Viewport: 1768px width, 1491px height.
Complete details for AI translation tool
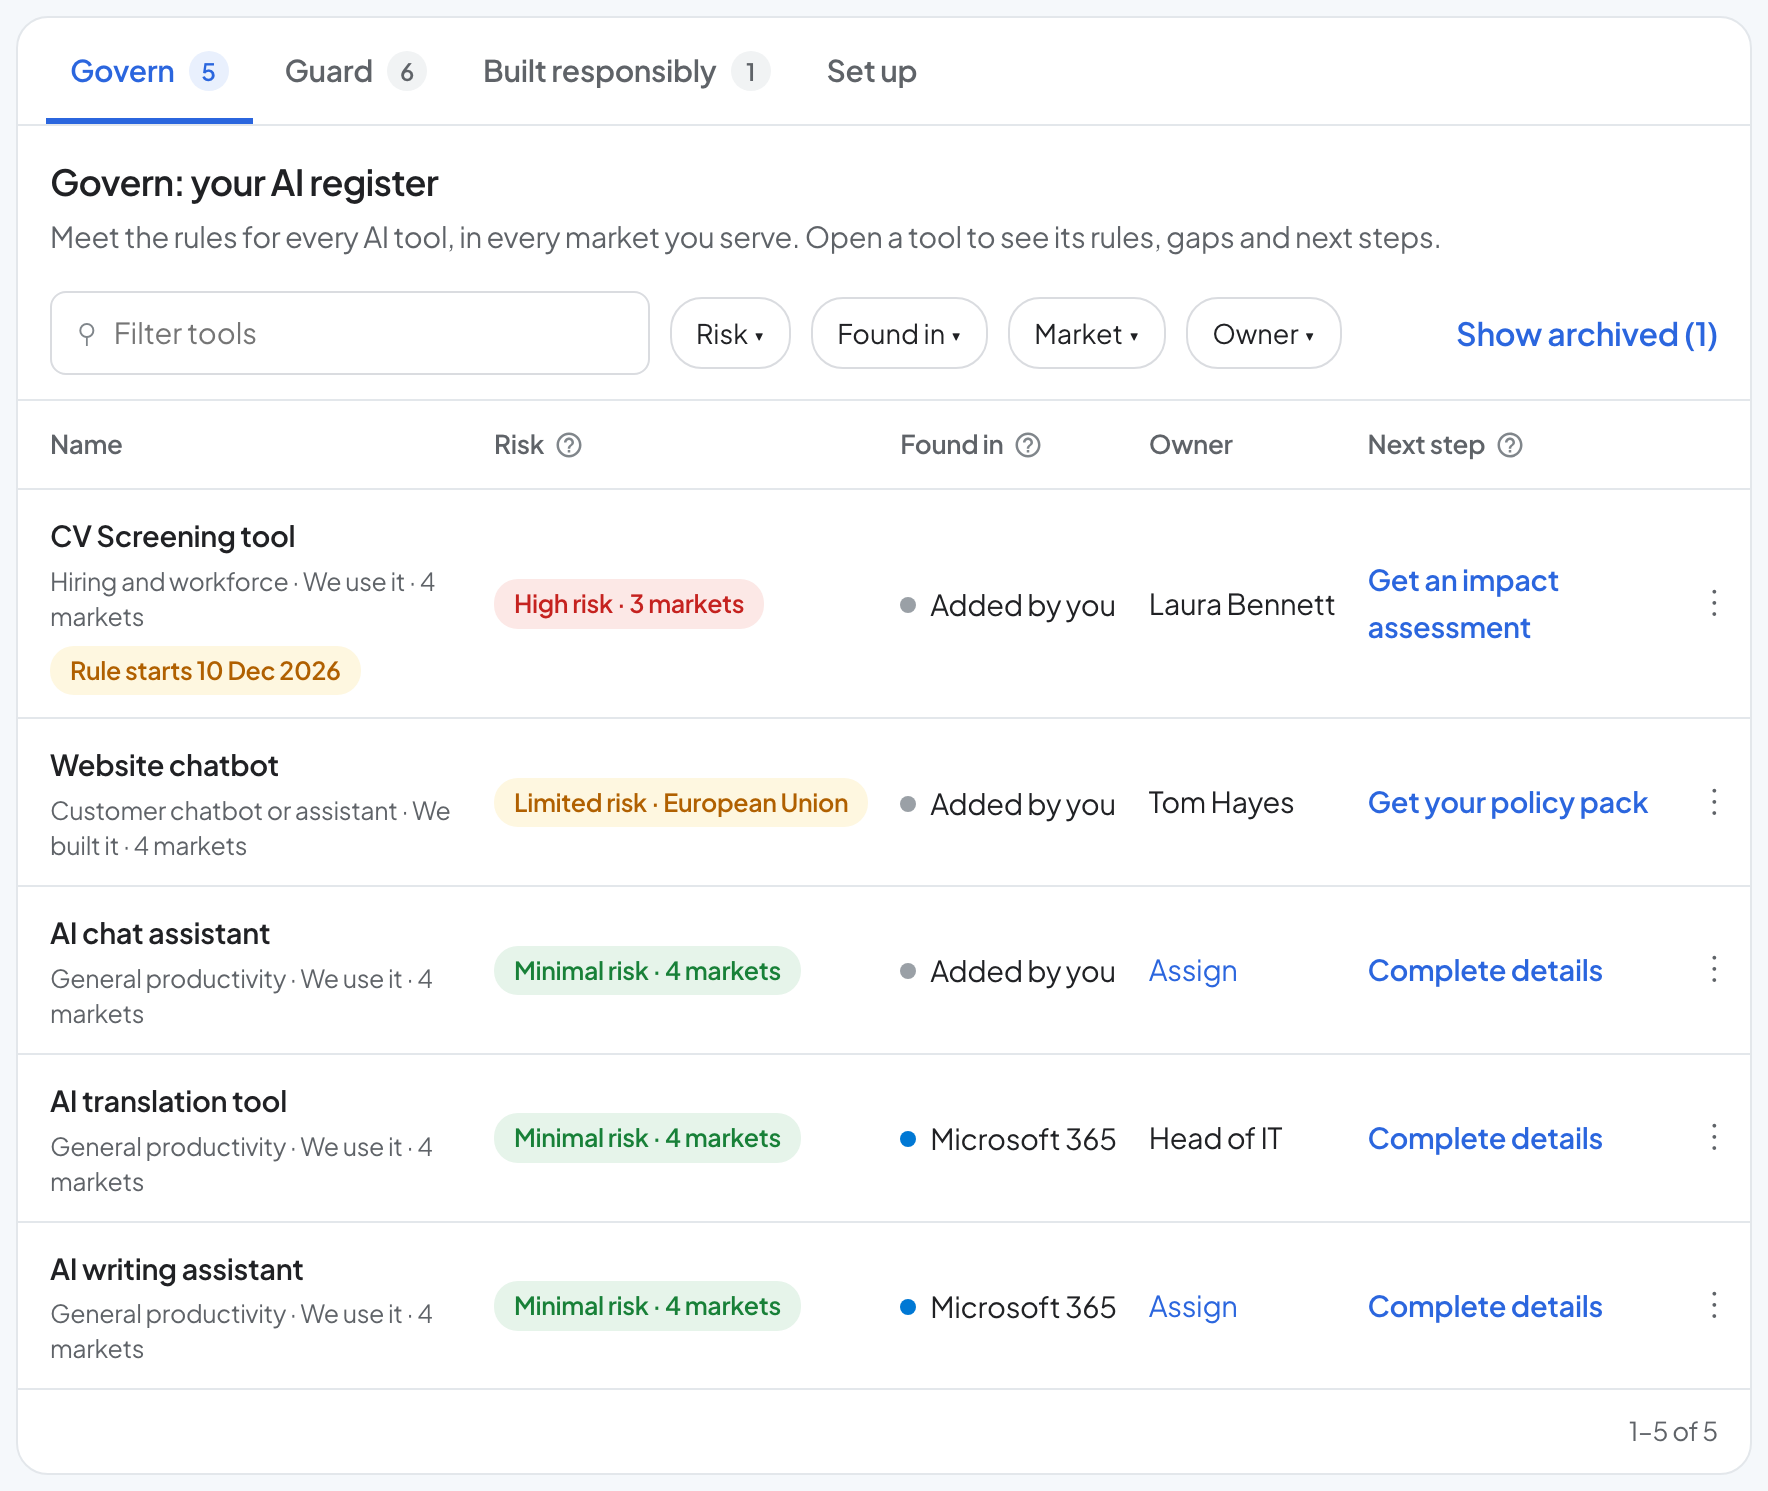pos(1485,1138)
